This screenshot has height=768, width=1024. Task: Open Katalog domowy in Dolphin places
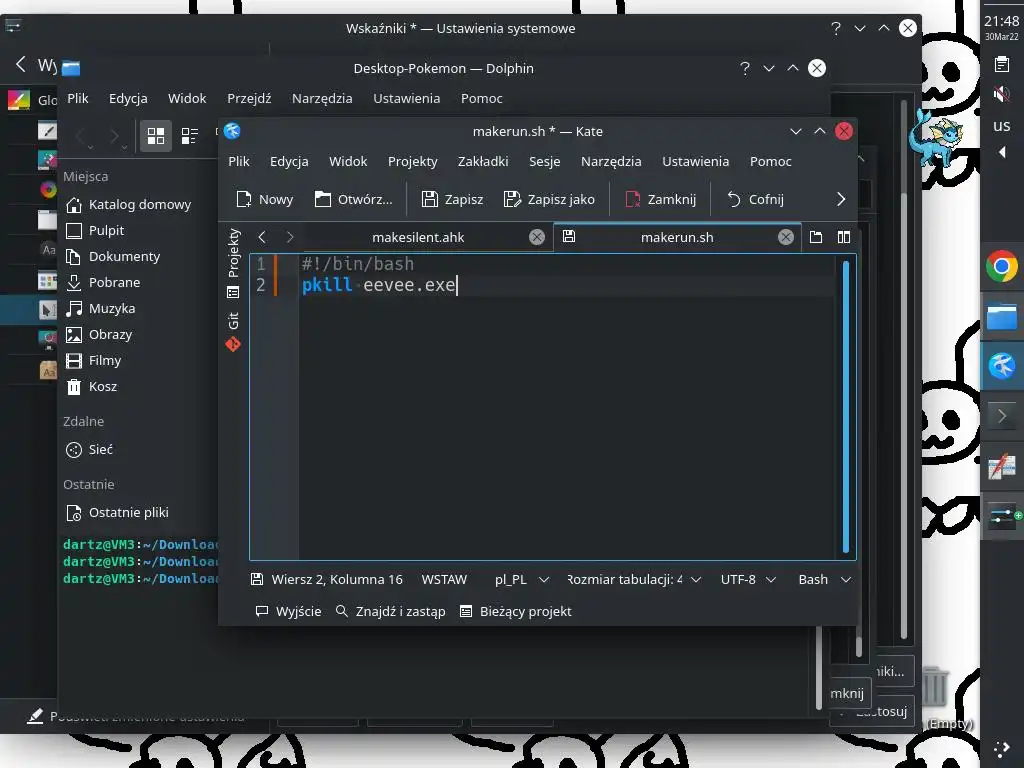[129, 204]
